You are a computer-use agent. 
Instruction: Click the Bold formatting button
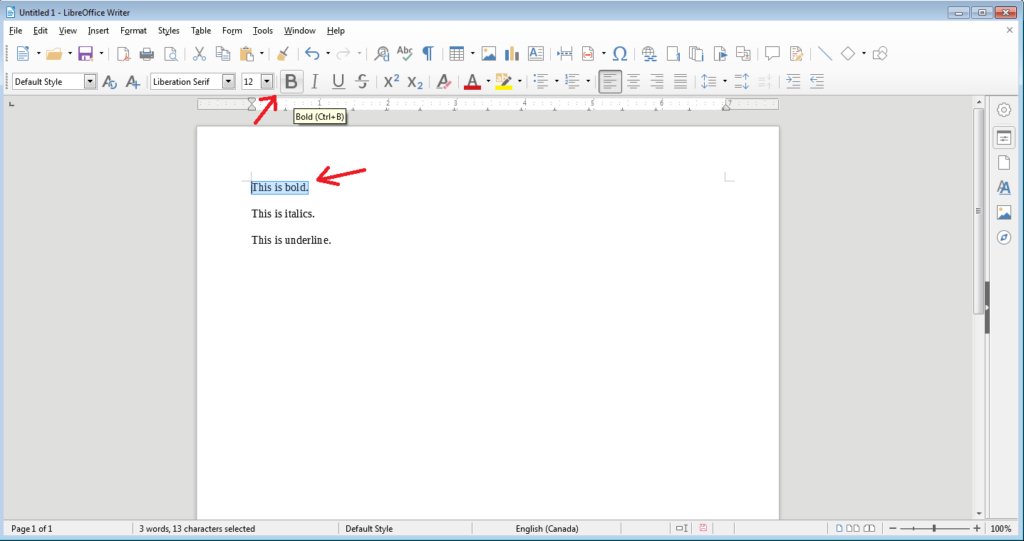point(291,82)
